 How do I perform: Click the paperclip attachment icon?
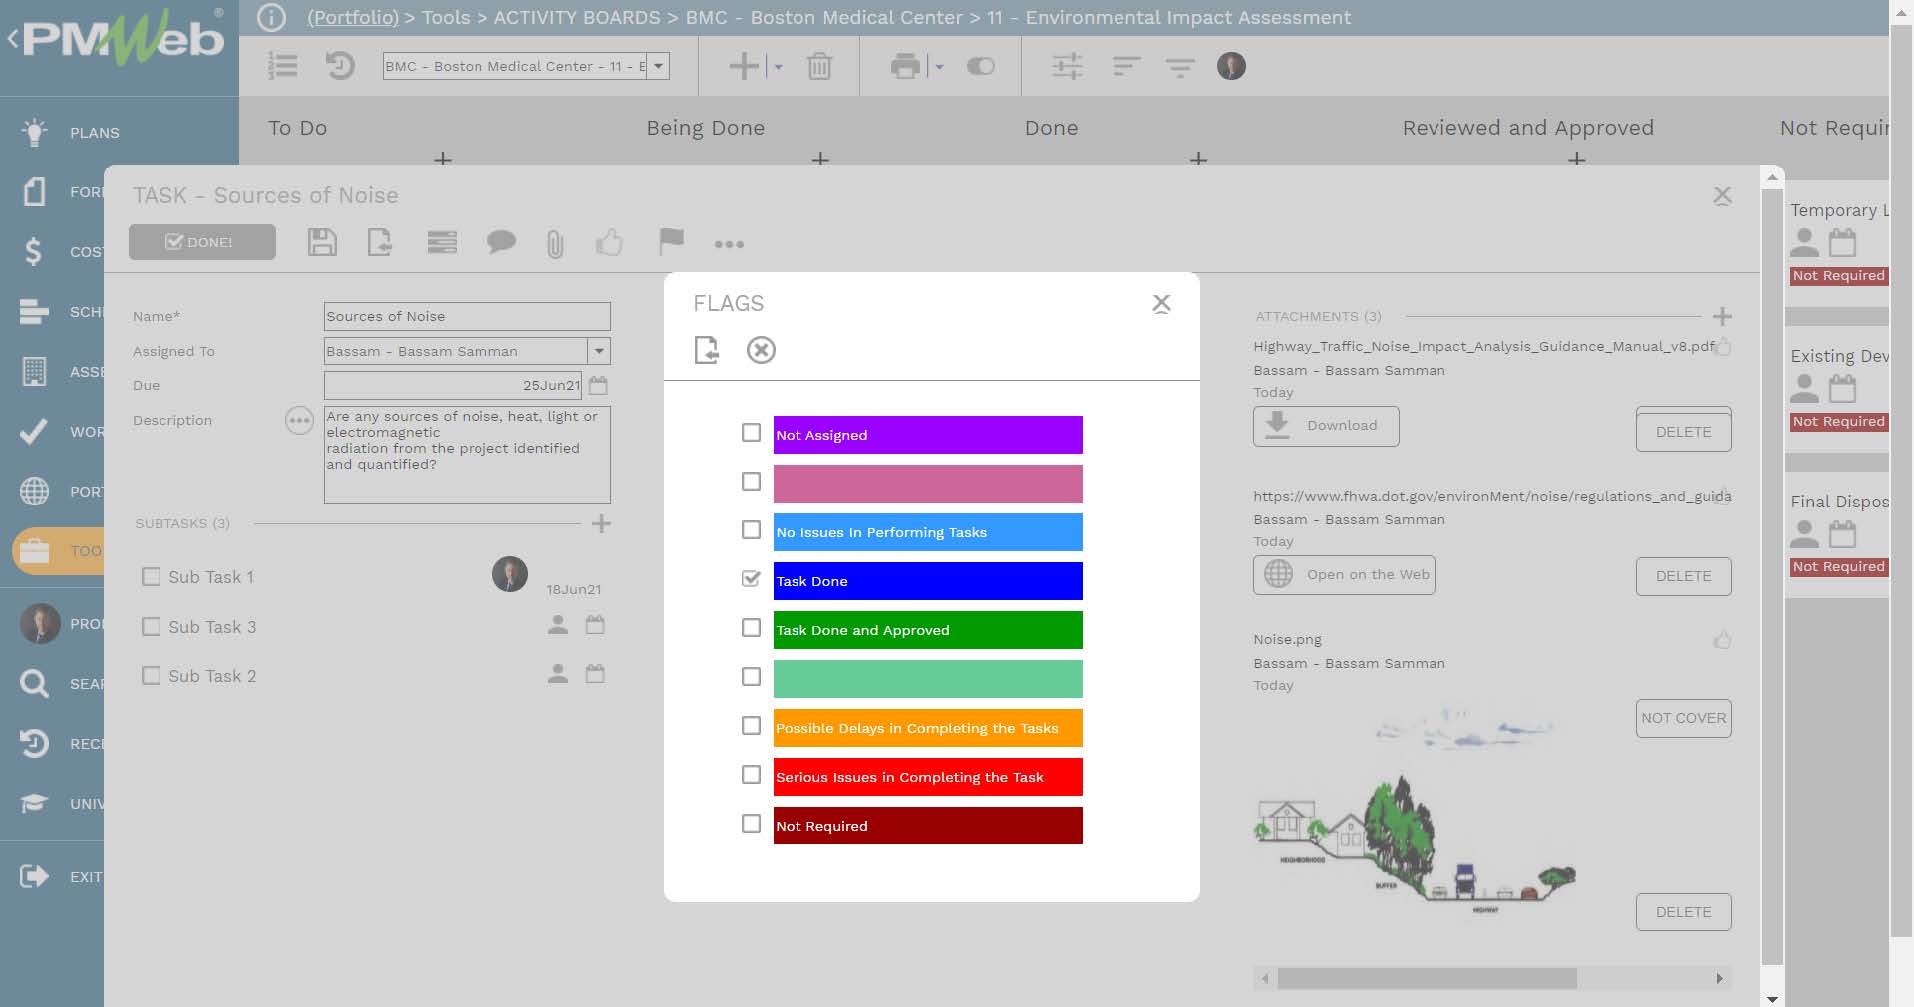tap(555, 243)
